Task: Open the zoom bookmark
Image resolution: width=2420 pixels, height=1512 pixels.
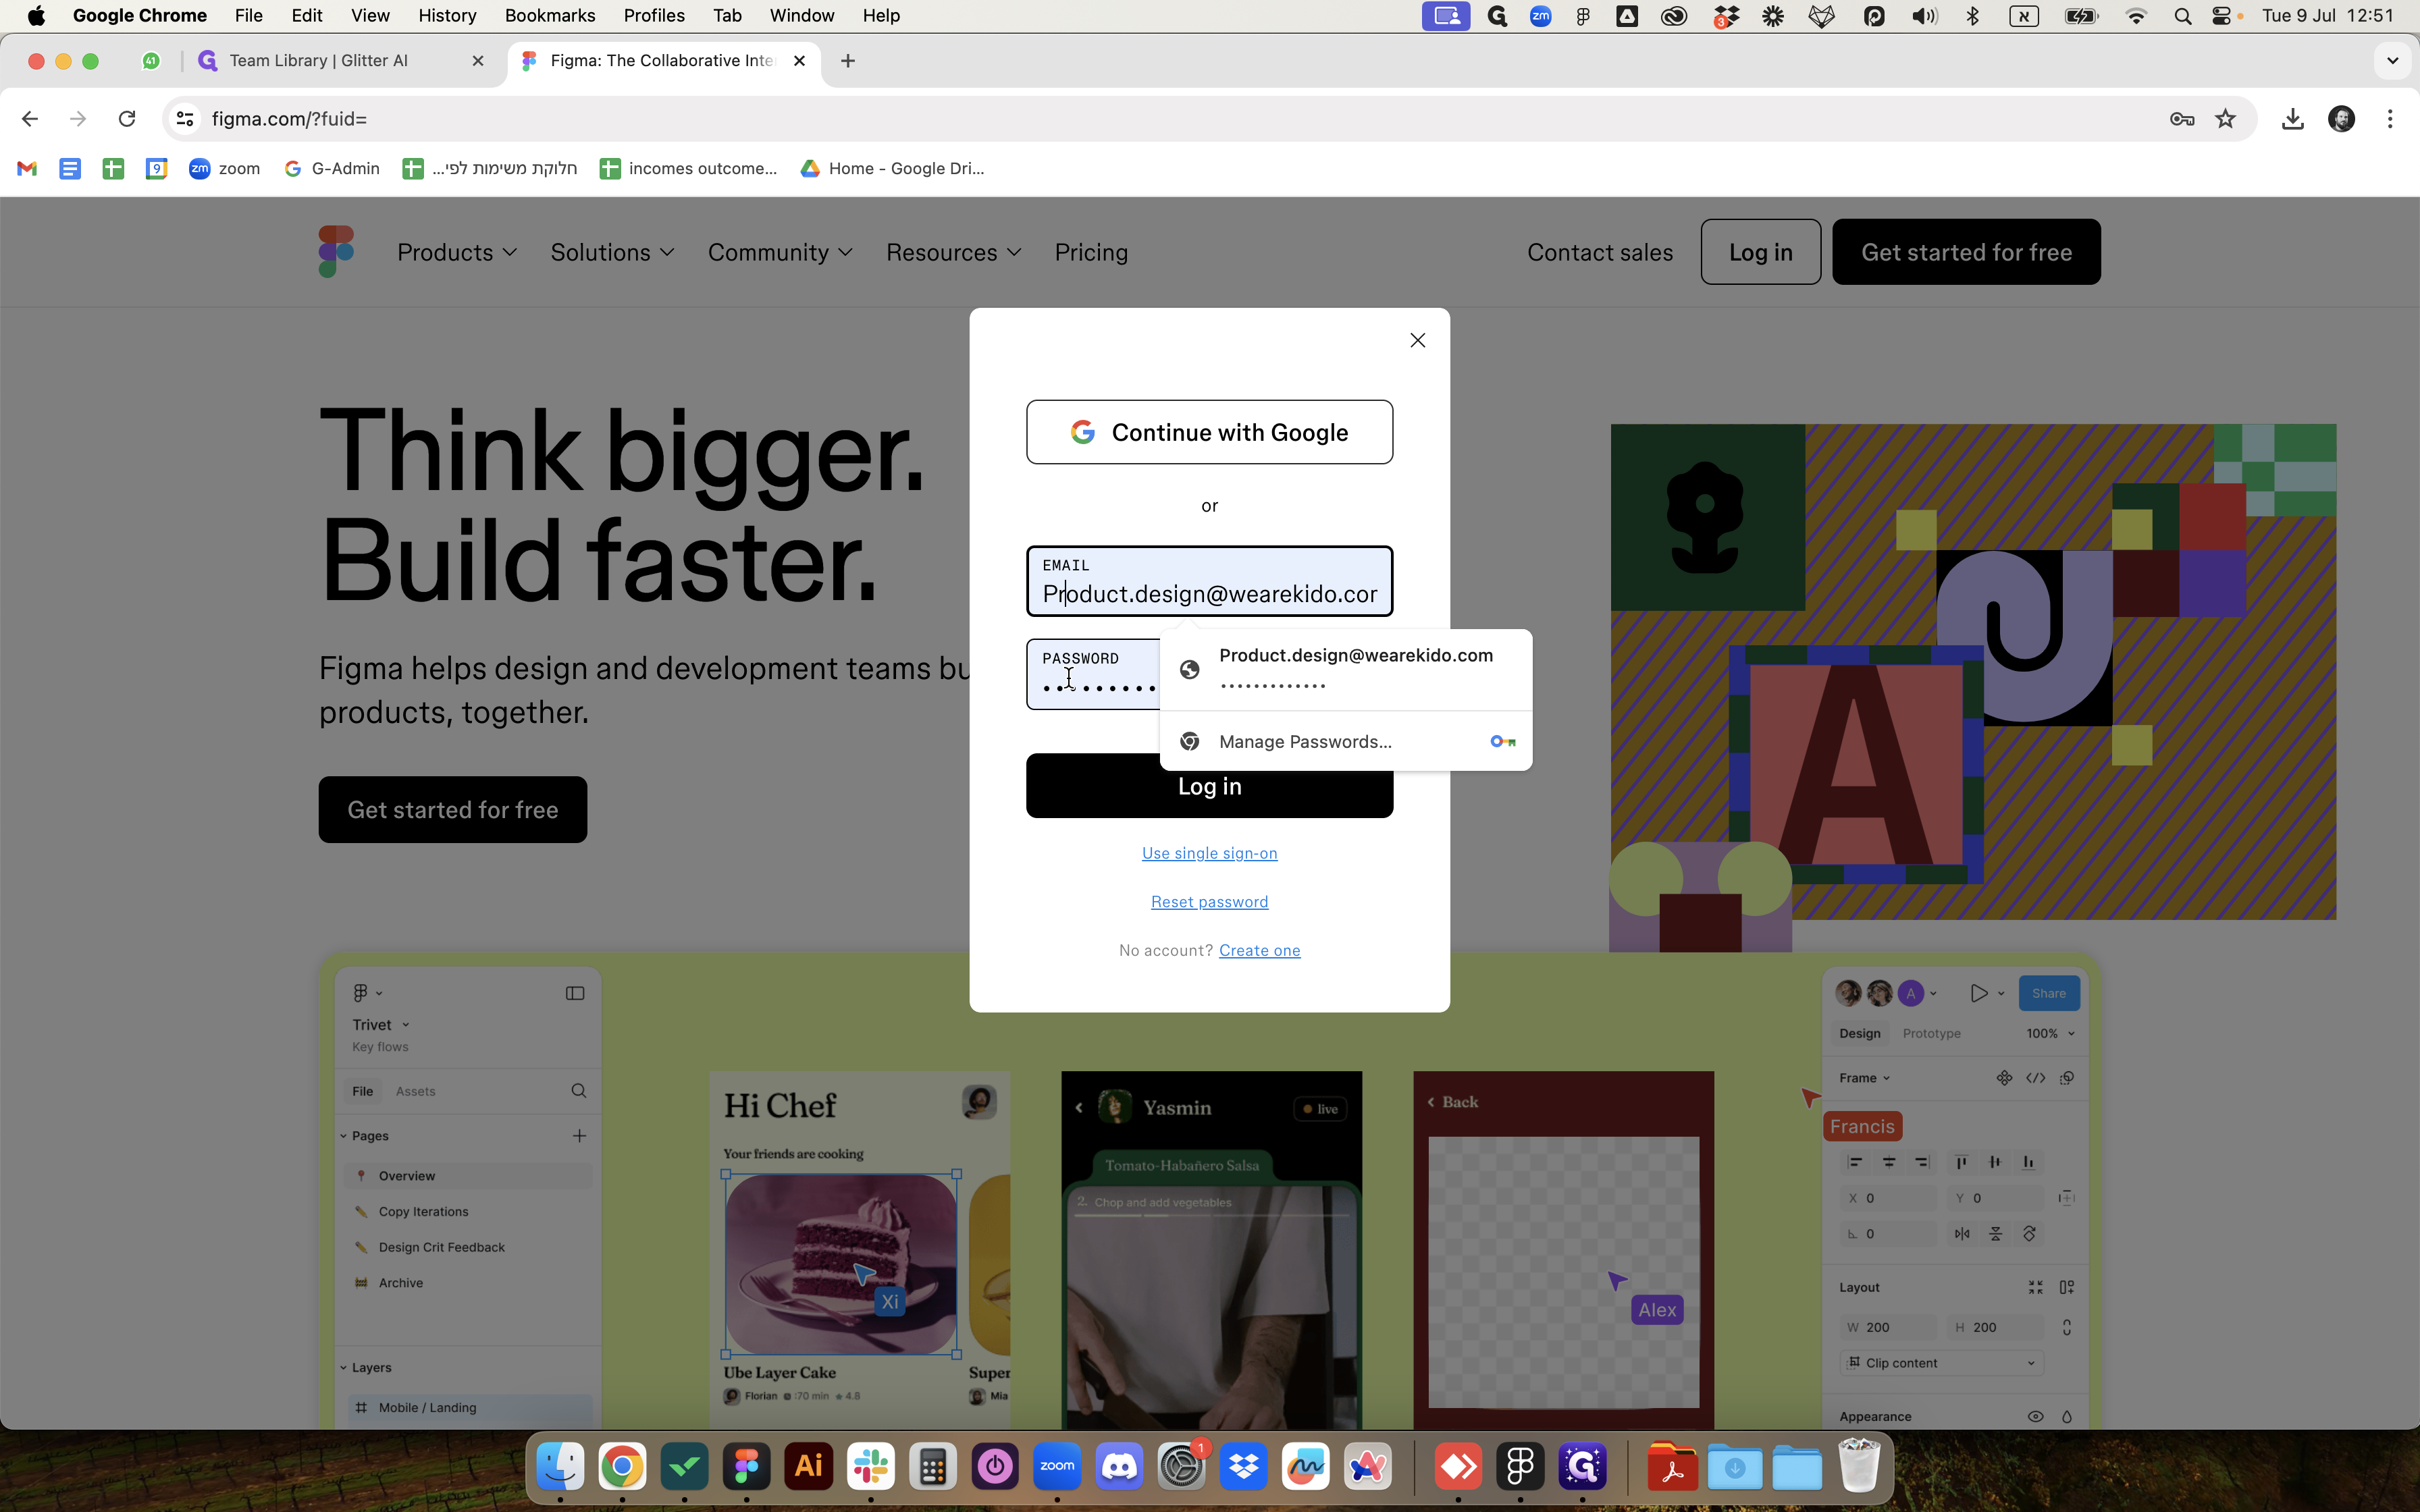Action: pyautogui.click(x=225, y=168)
